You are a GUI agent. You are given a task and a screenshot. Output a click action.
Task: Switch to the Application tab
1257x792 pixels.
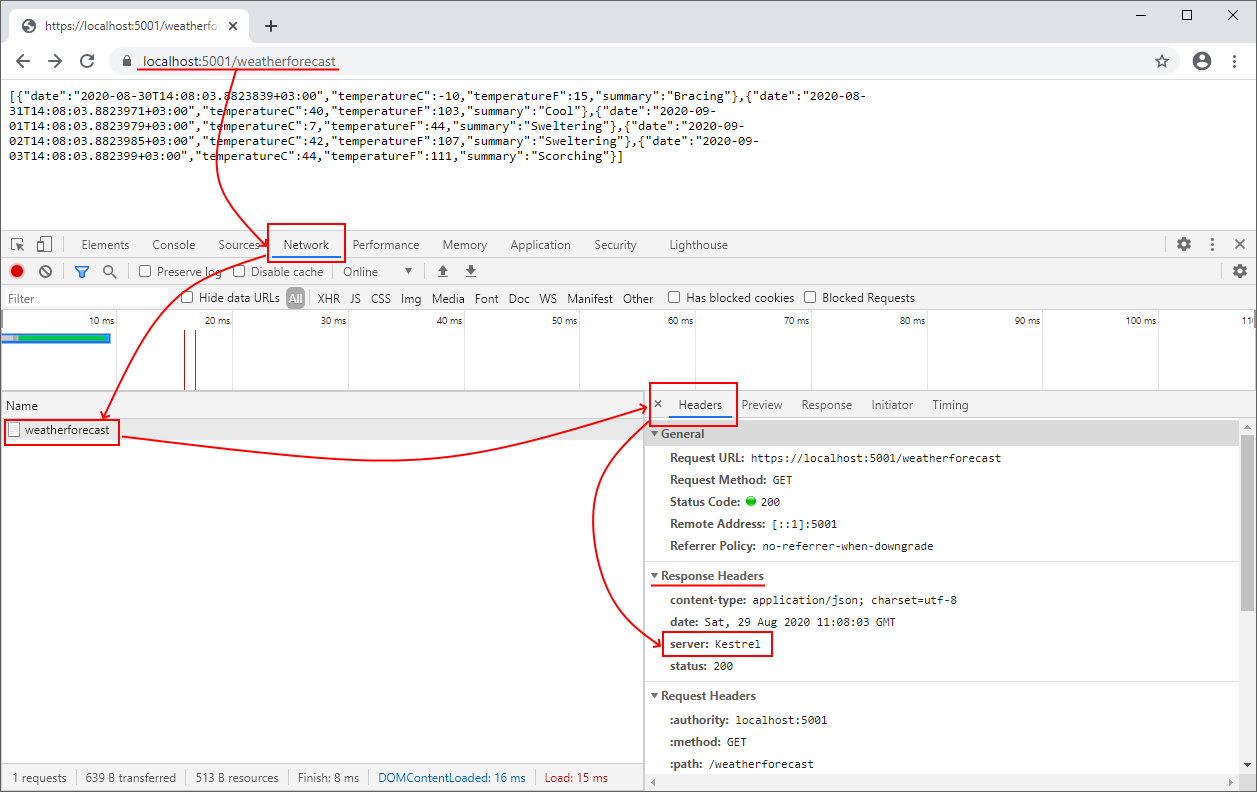pos(540,245)
